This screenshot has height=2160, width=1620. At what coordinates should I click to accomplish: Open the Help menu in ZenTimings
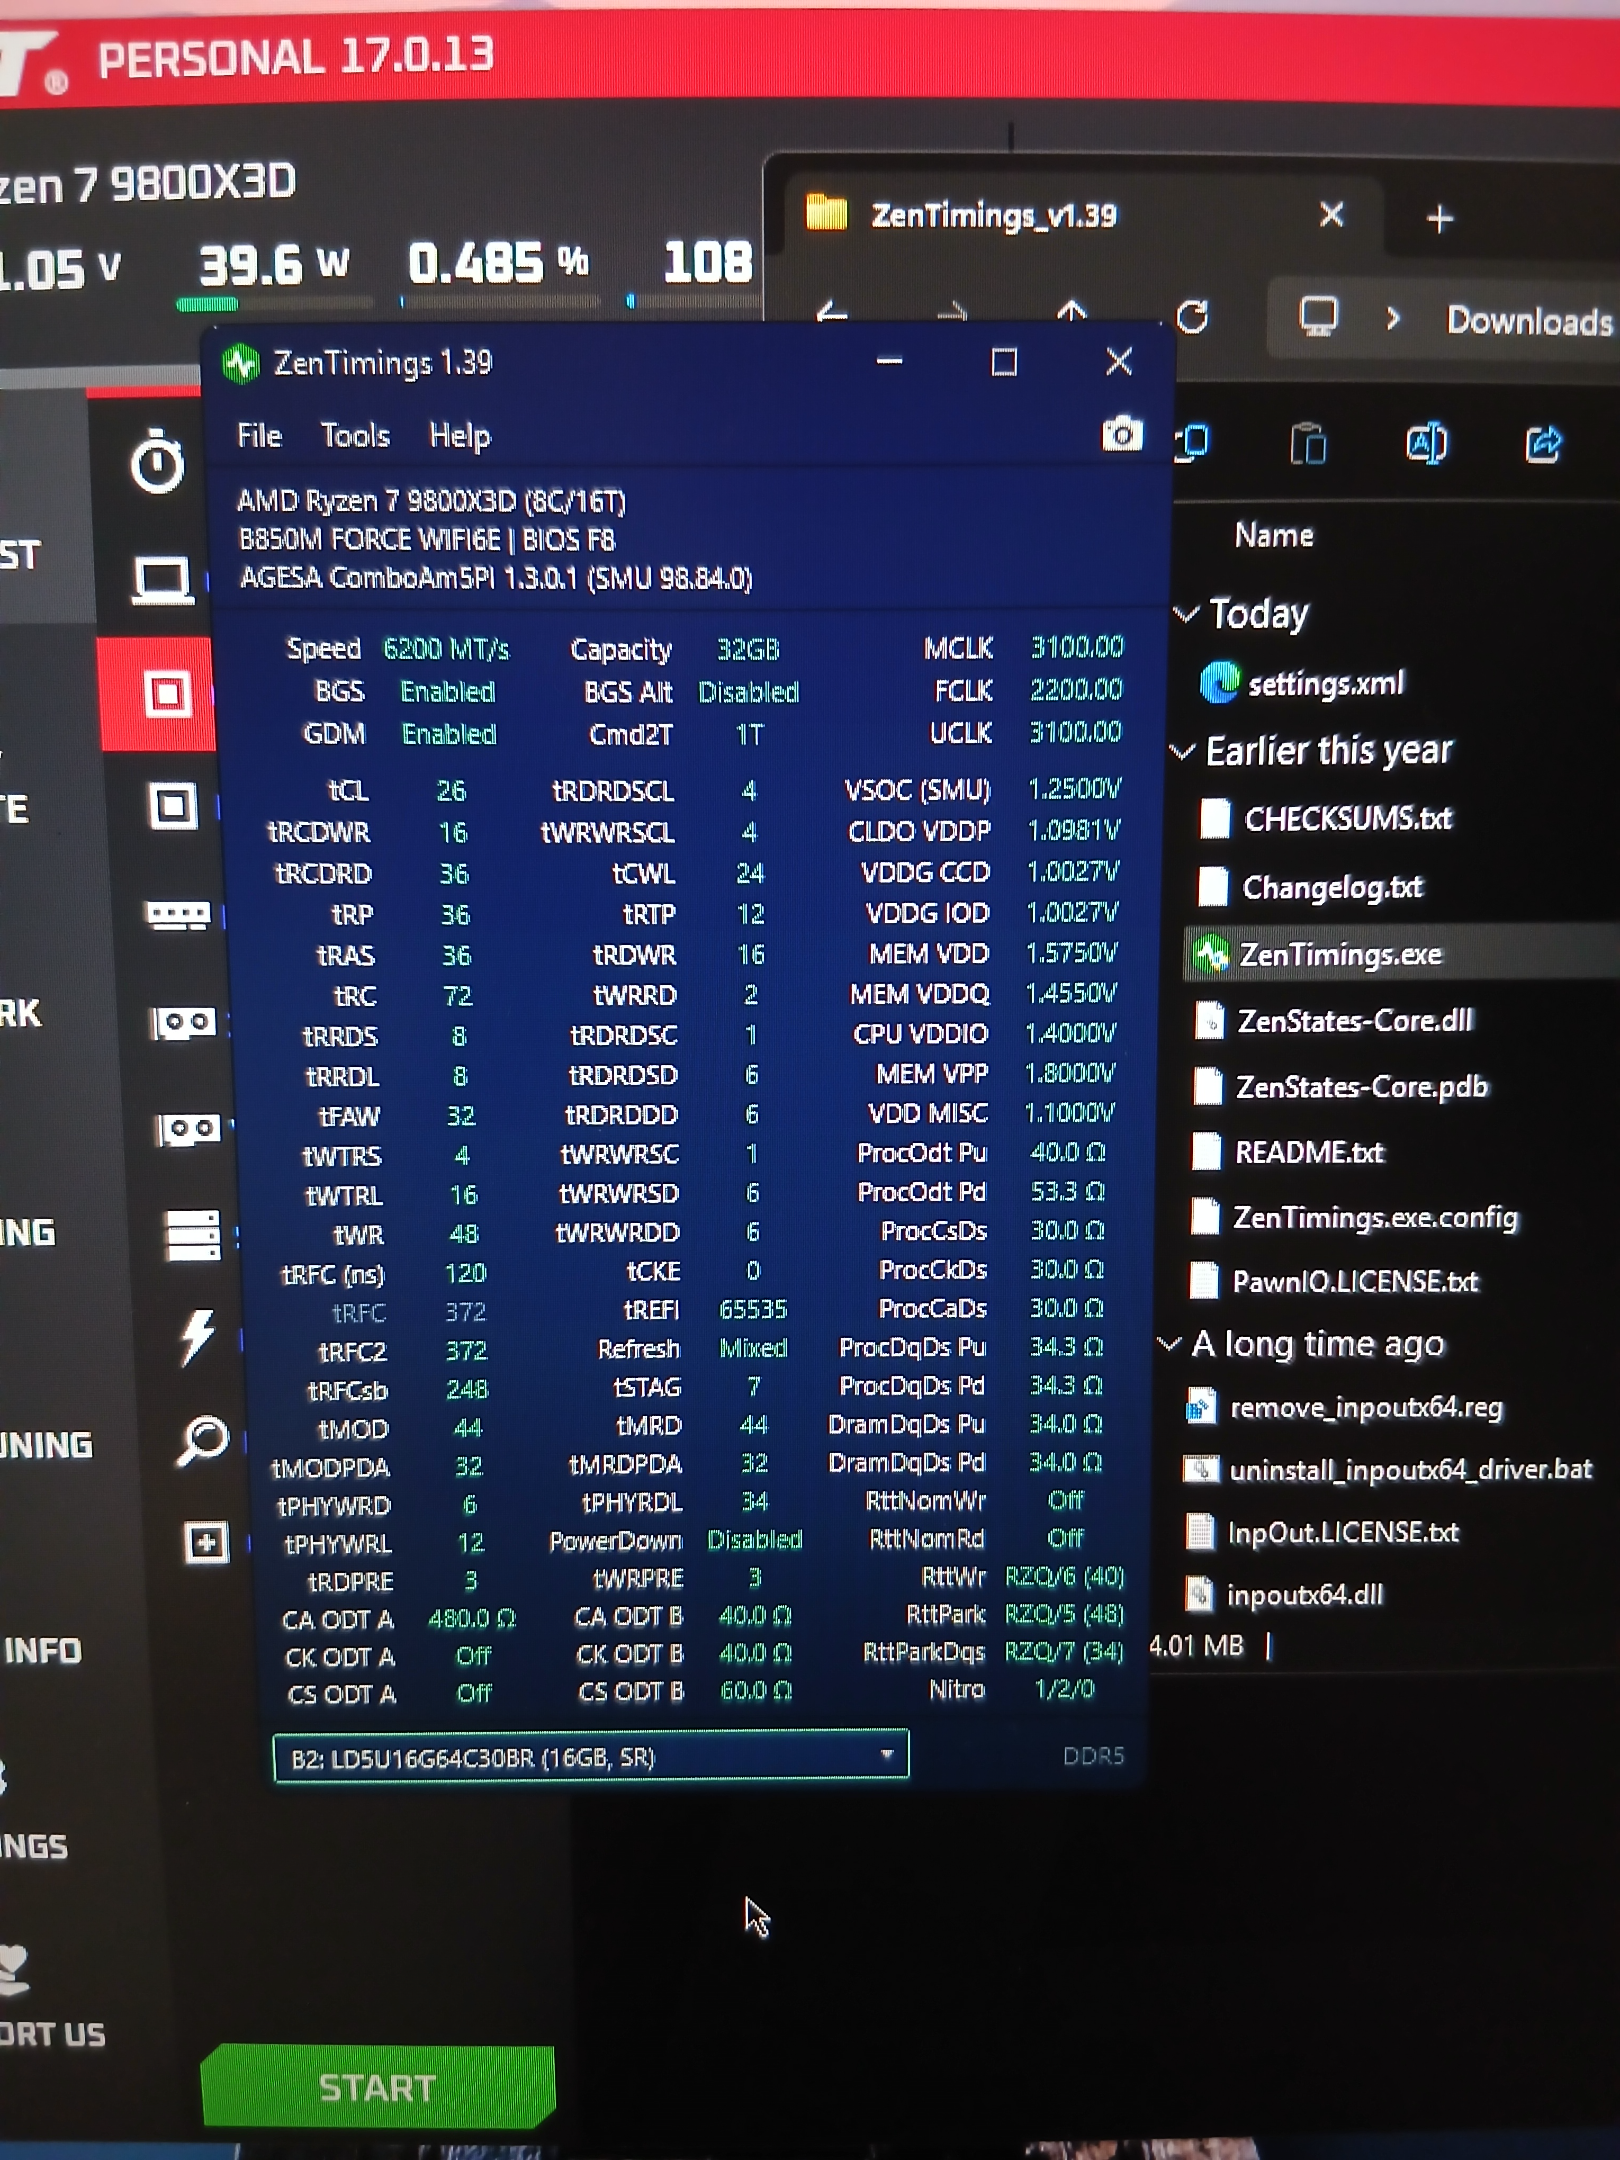(460, 436)
